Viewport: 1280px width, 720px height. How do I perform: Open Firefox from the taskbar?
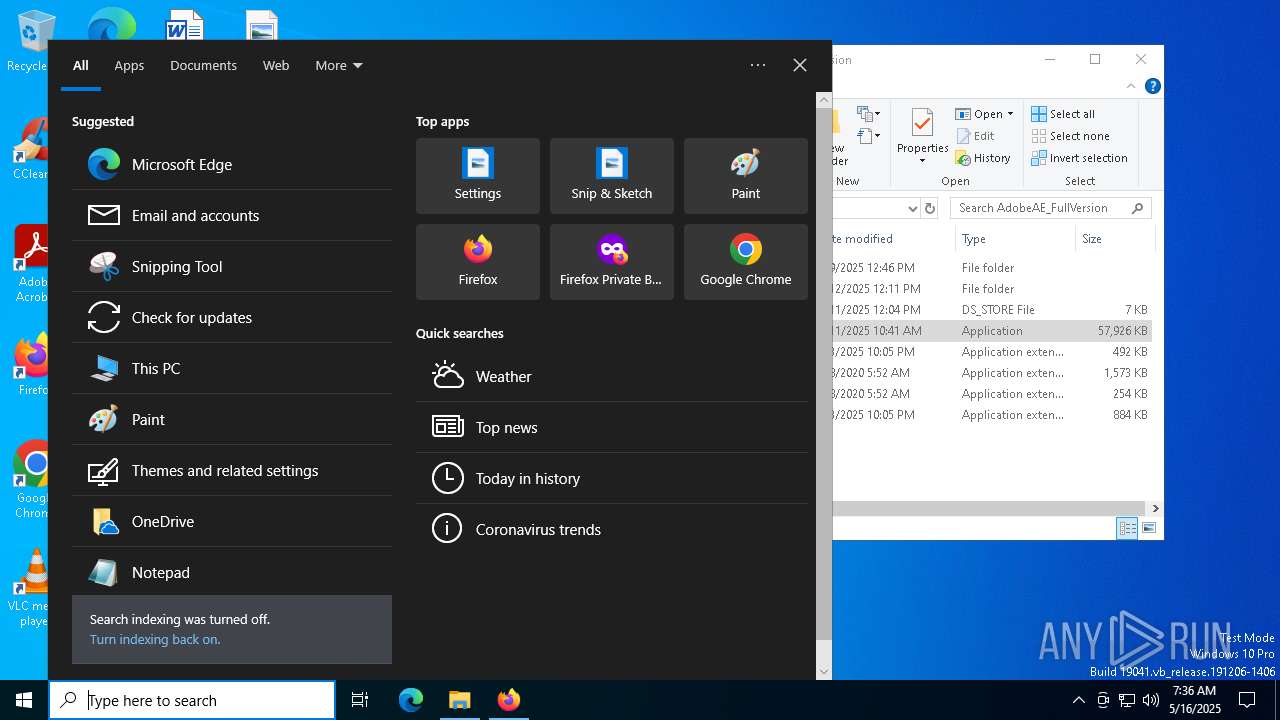[x=508, y=700]
